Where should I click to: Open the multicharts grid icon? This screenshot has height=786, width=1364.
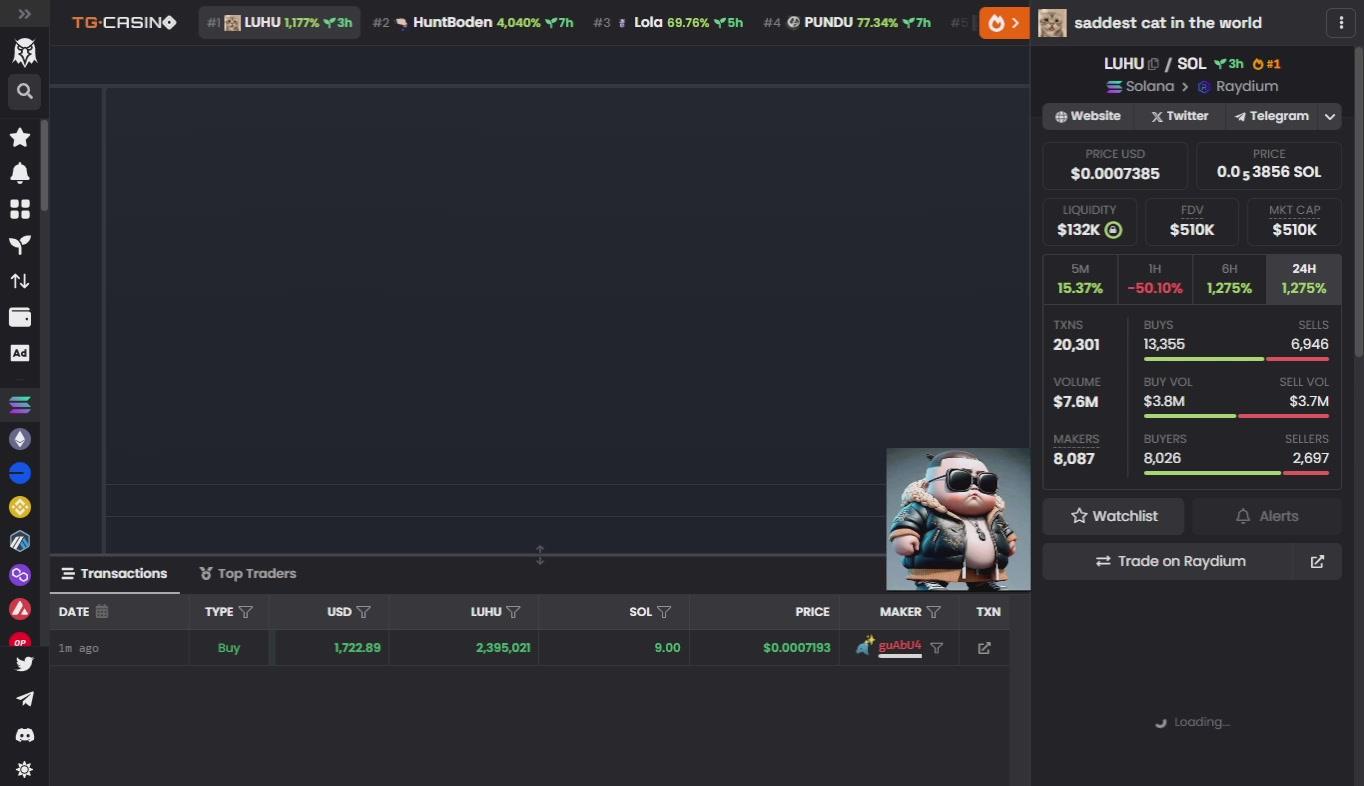click(20, 209)
